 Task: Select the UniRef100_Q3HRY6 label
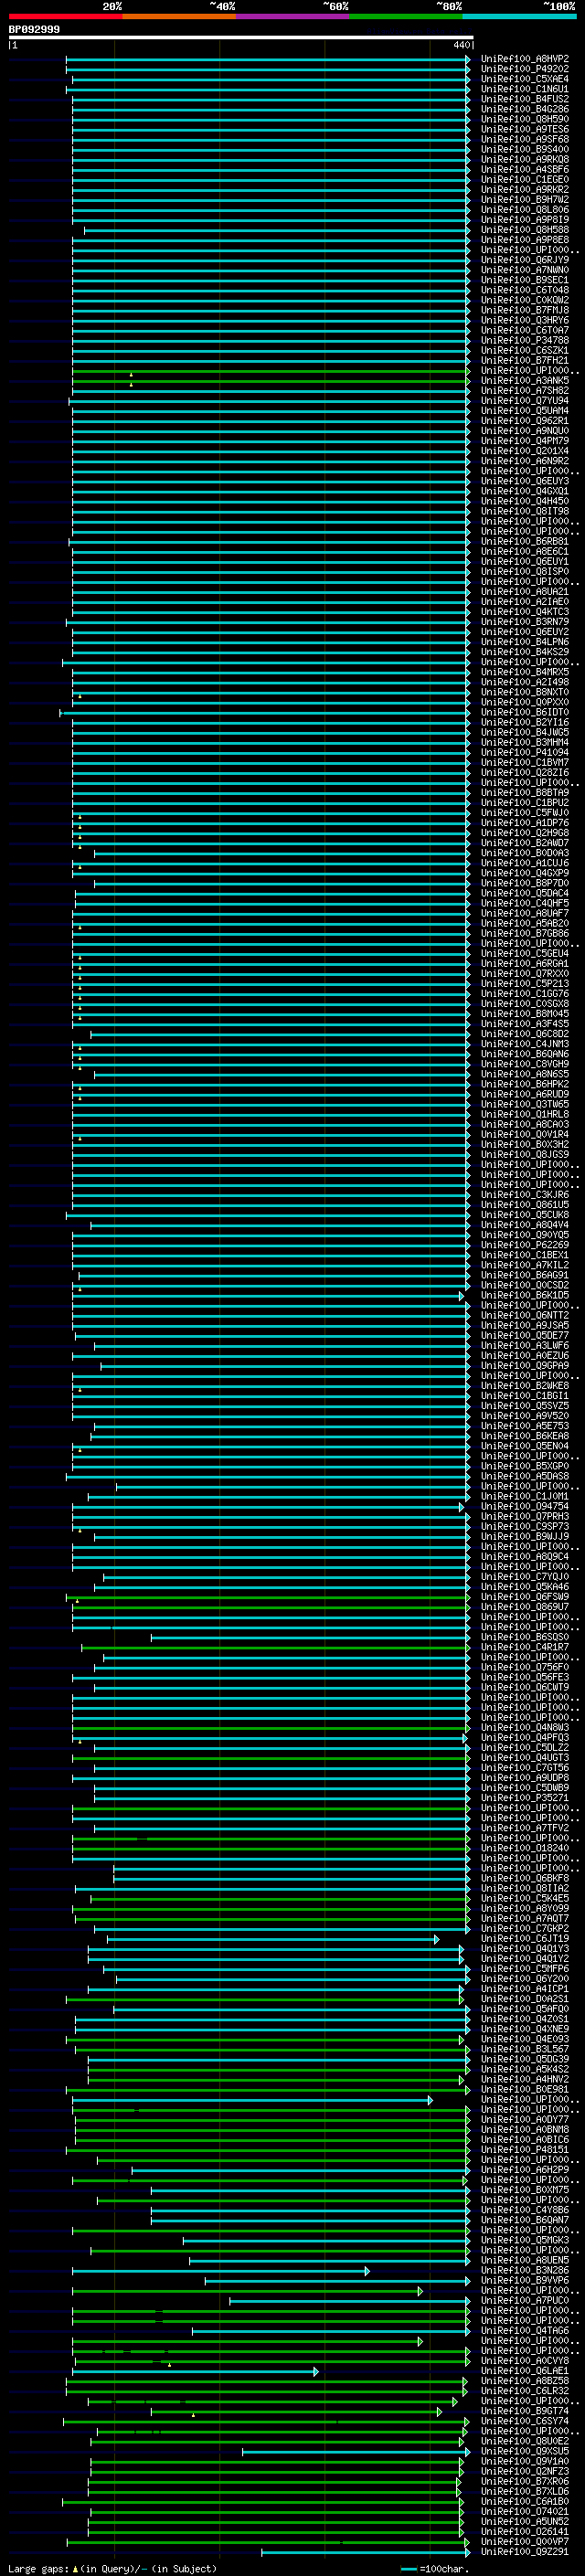(x=525, y=320)
